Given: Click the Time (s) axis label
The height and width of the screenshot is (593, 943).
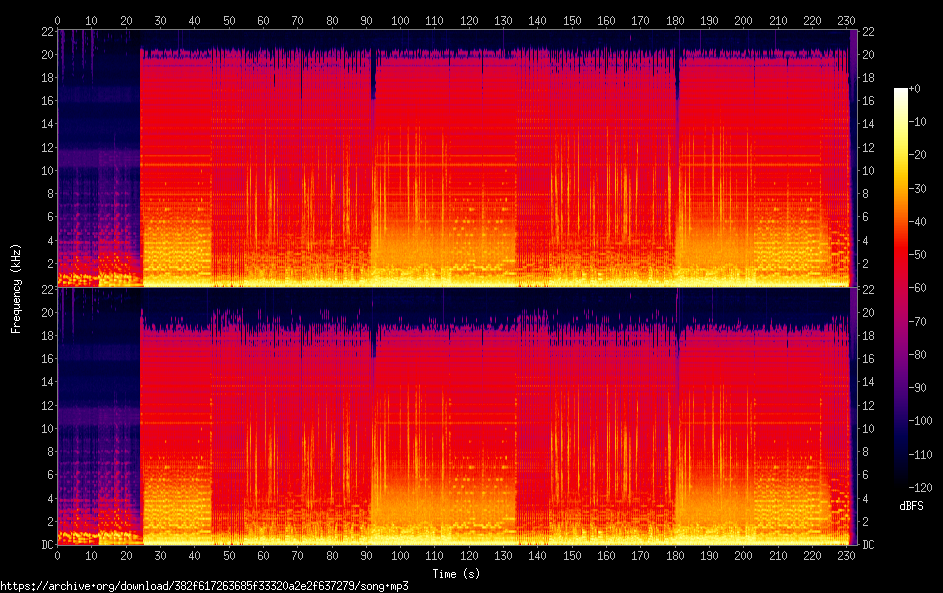Looking at the screenshot, I should click(456, 574).
